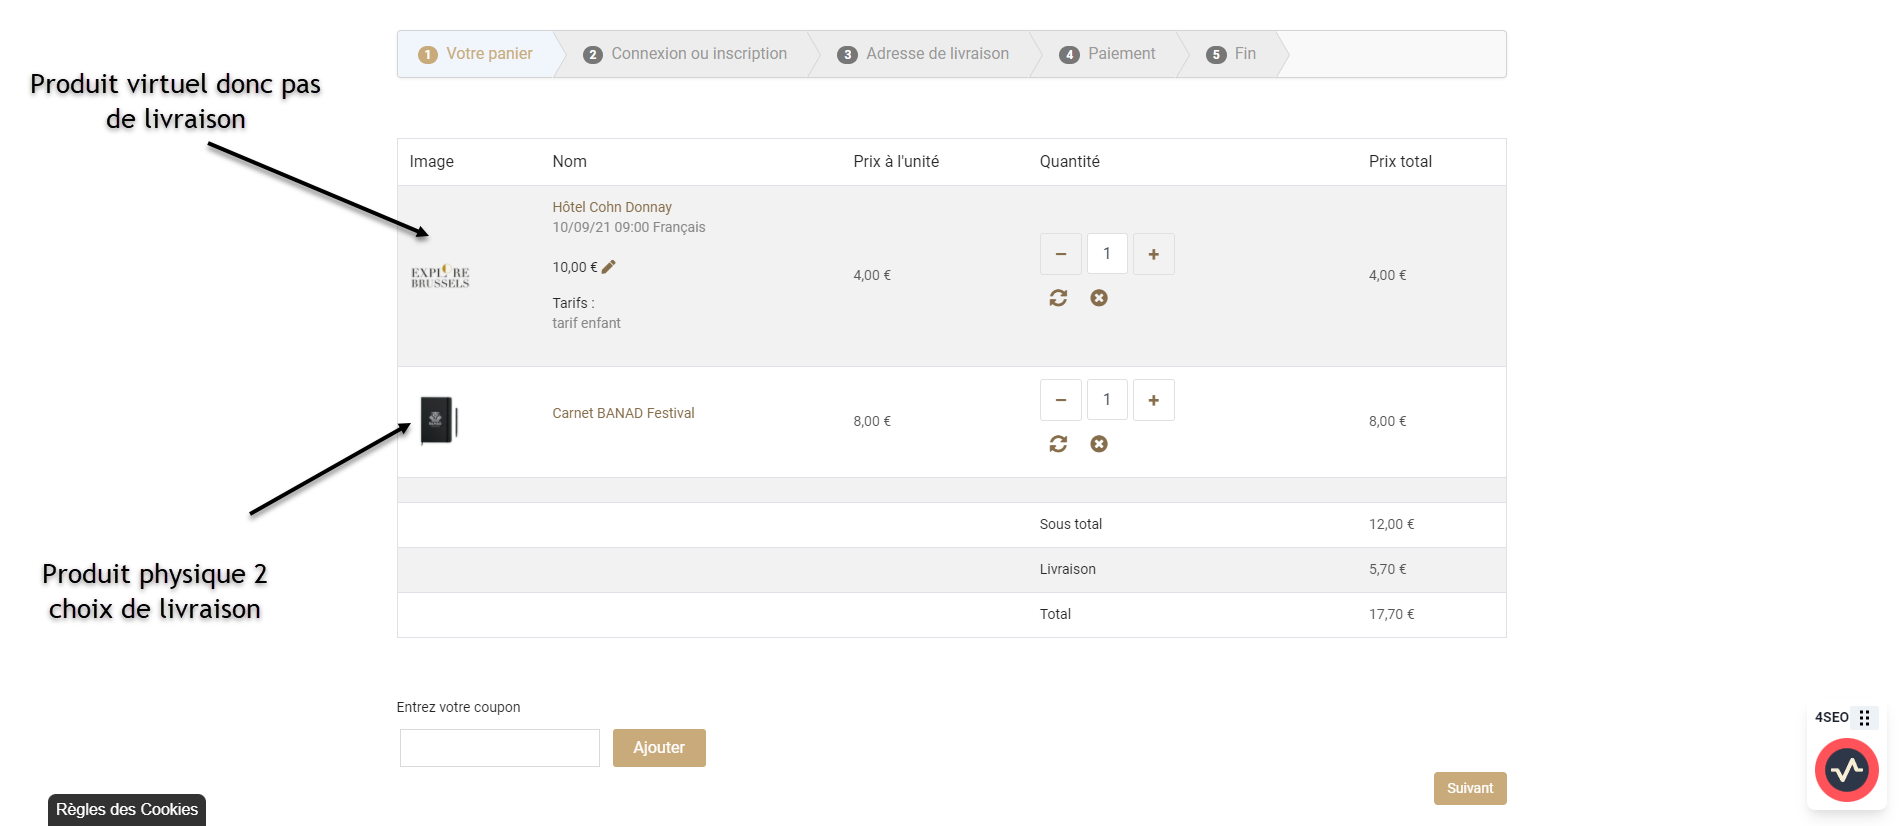The width and height of the screenshot is (1902, 826).
Task: Refresh quantity for Carnet BANAD Festival
Action: 1058,444
